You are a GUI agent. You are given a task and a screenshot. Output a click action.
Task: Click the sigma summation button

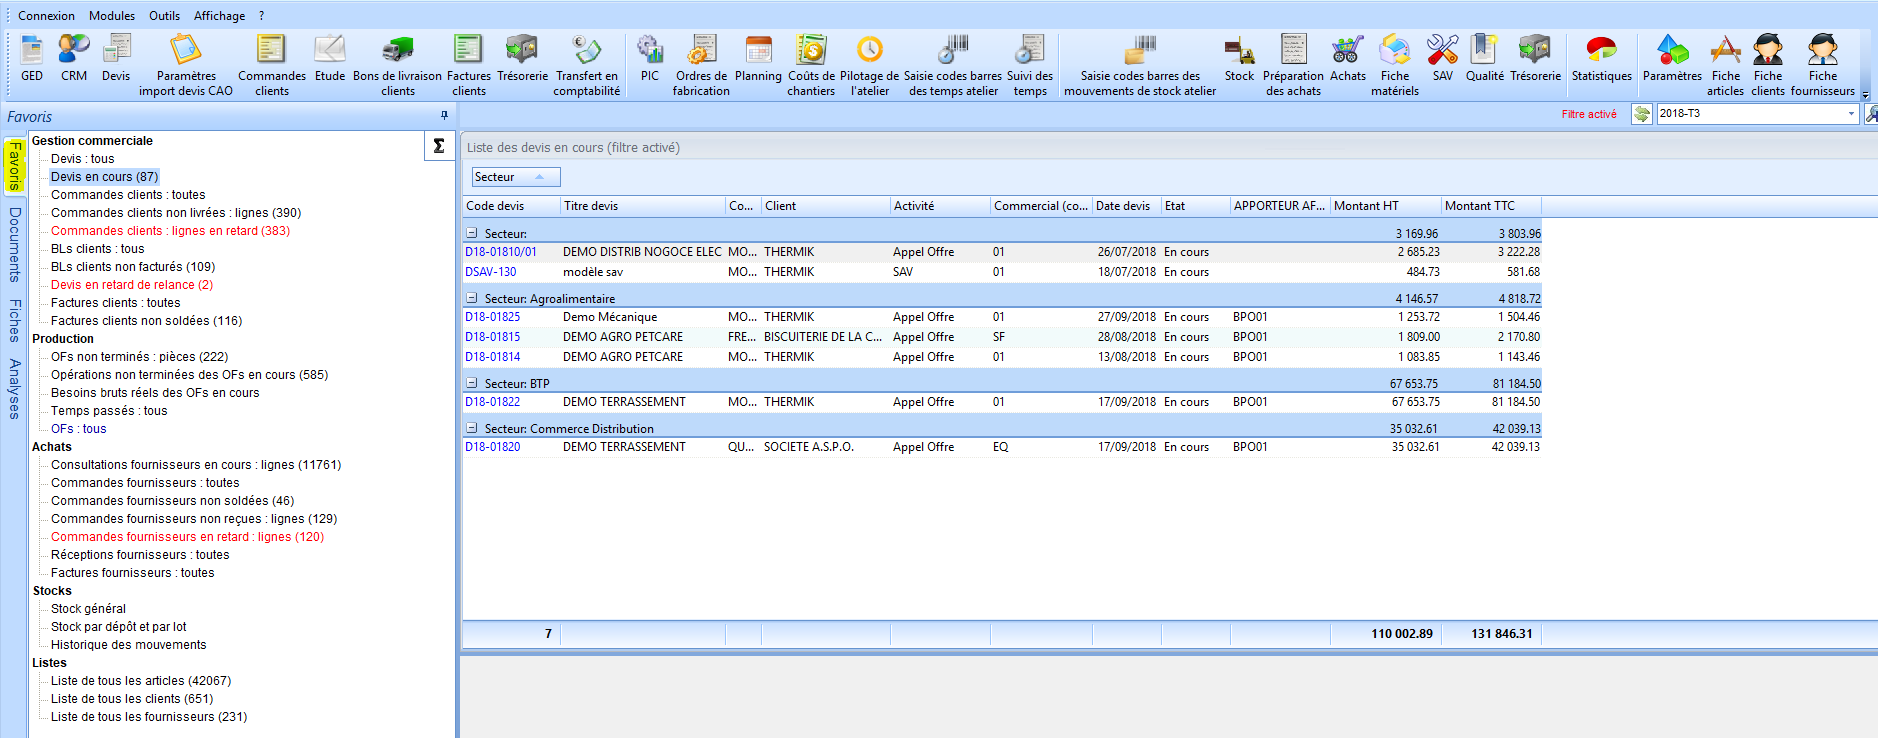coord(438,146)
